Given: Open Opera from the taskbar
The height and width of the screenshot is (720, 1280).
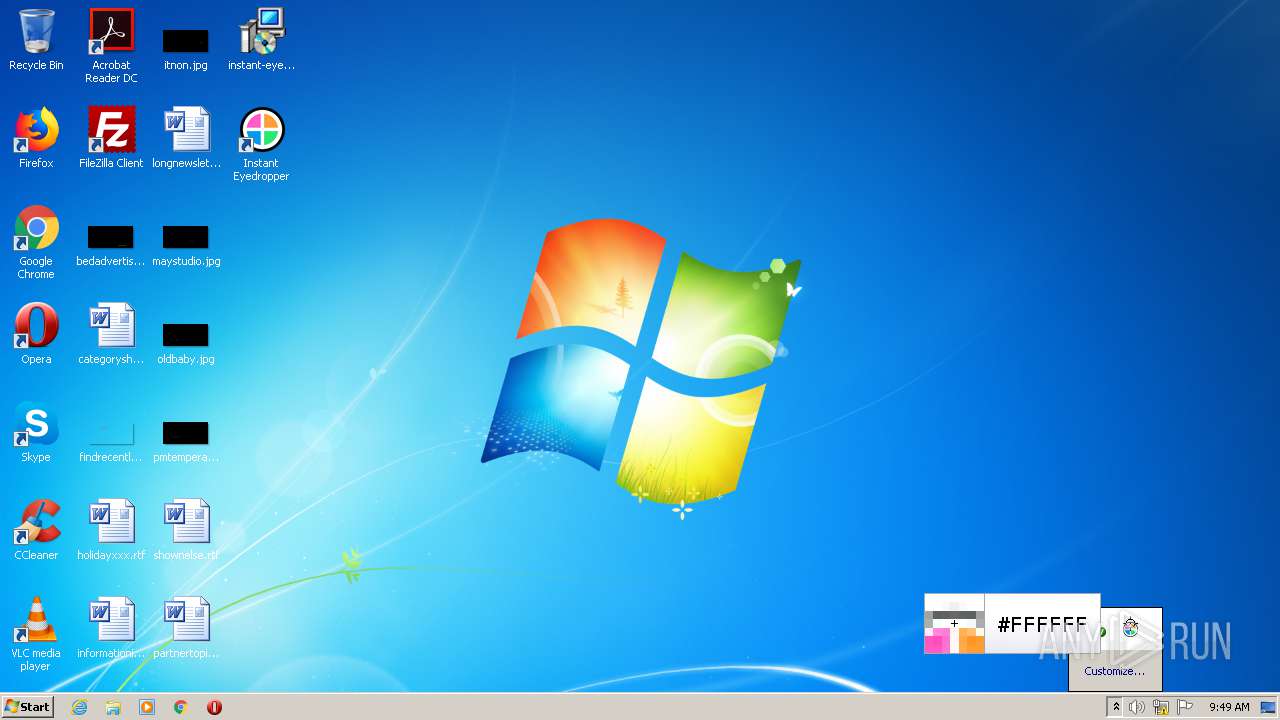Looking at the screenshot, I should point(214,707).
